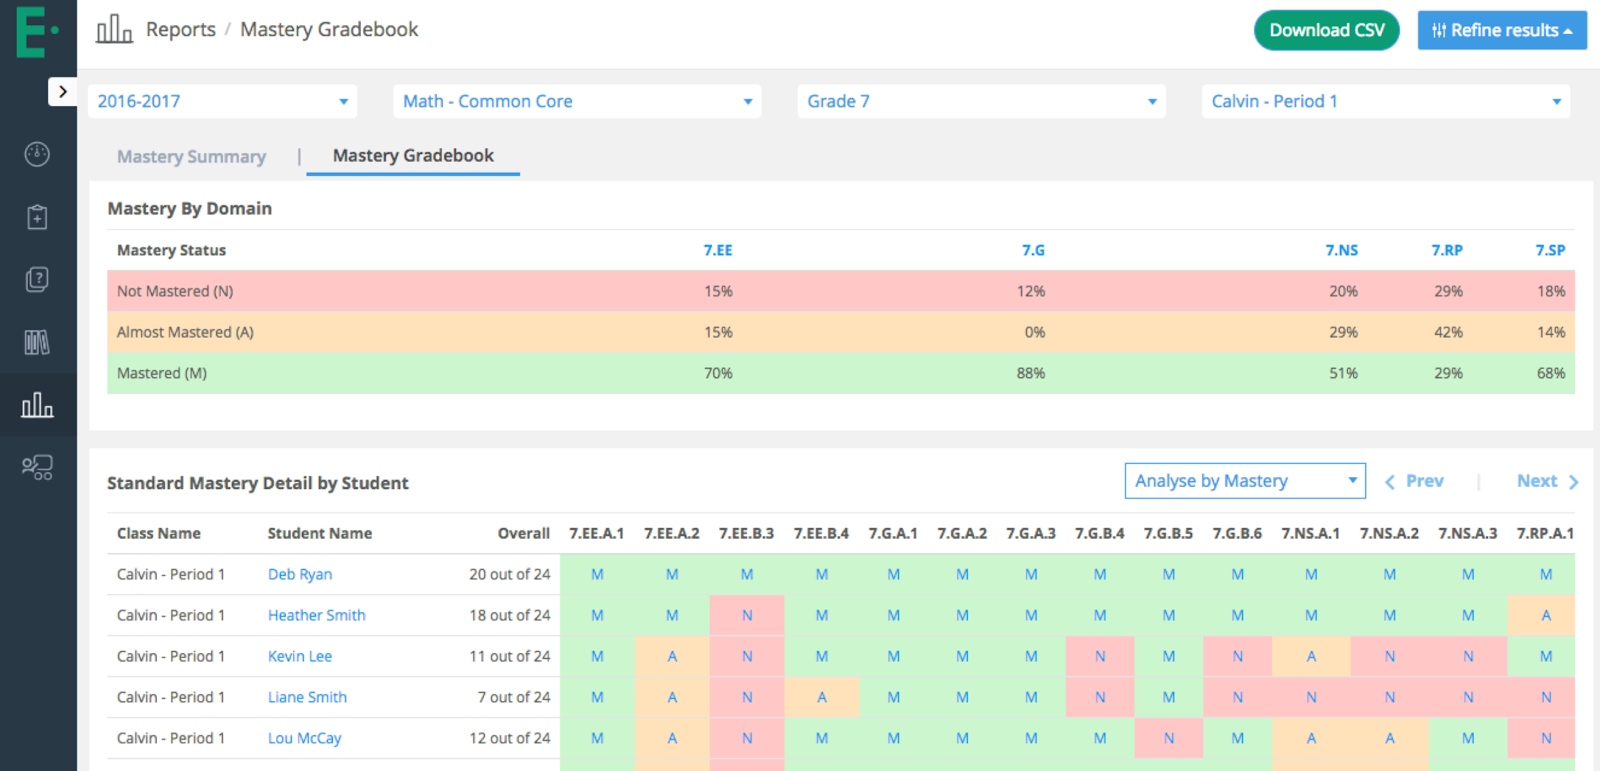Screen dimensions: 1600x771
Task: Open the dashboard gauge icon in sidebar
Action: coord(37,154)
